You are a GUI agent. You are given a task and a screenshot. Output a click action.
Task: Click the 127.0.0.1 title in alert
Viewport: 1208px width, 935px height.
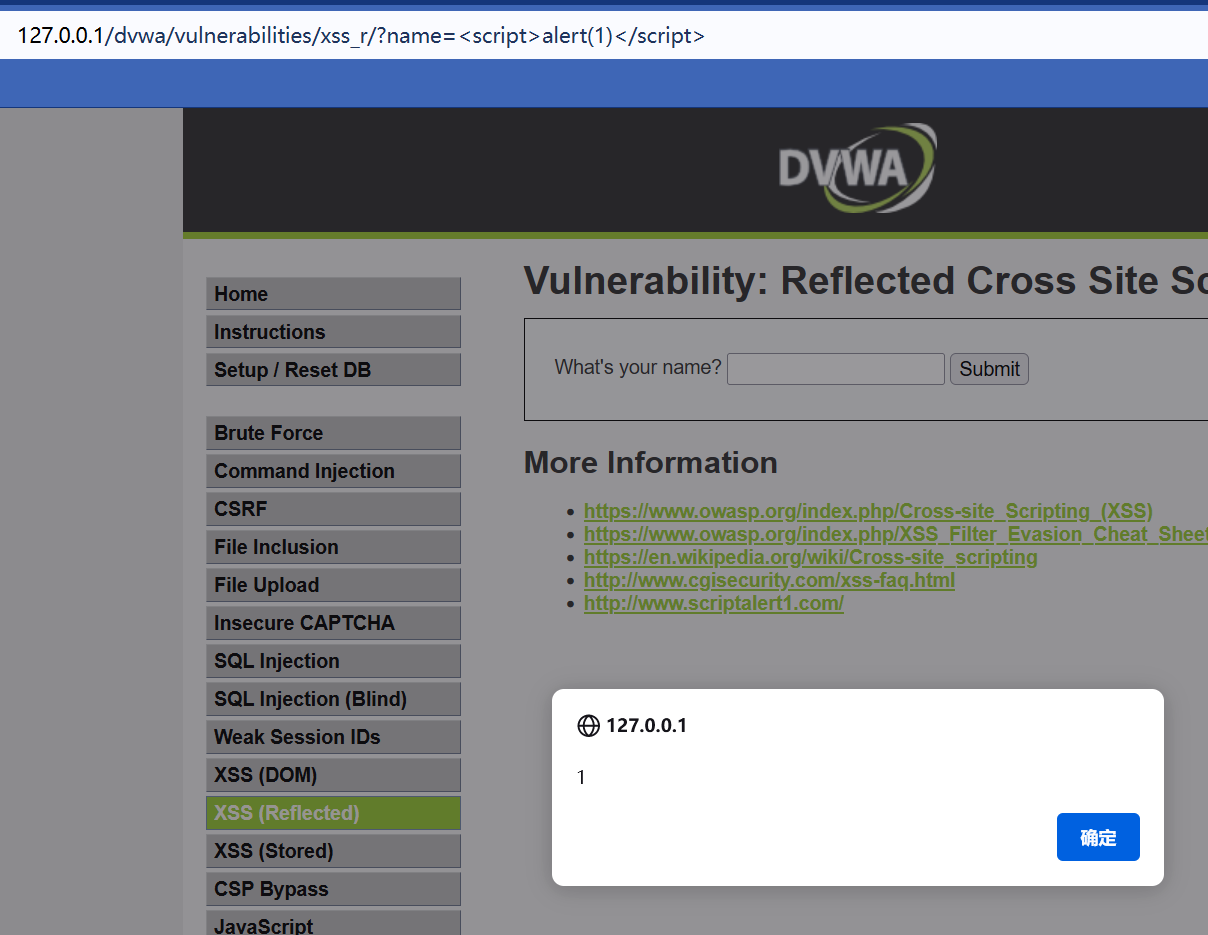(647, 726)
